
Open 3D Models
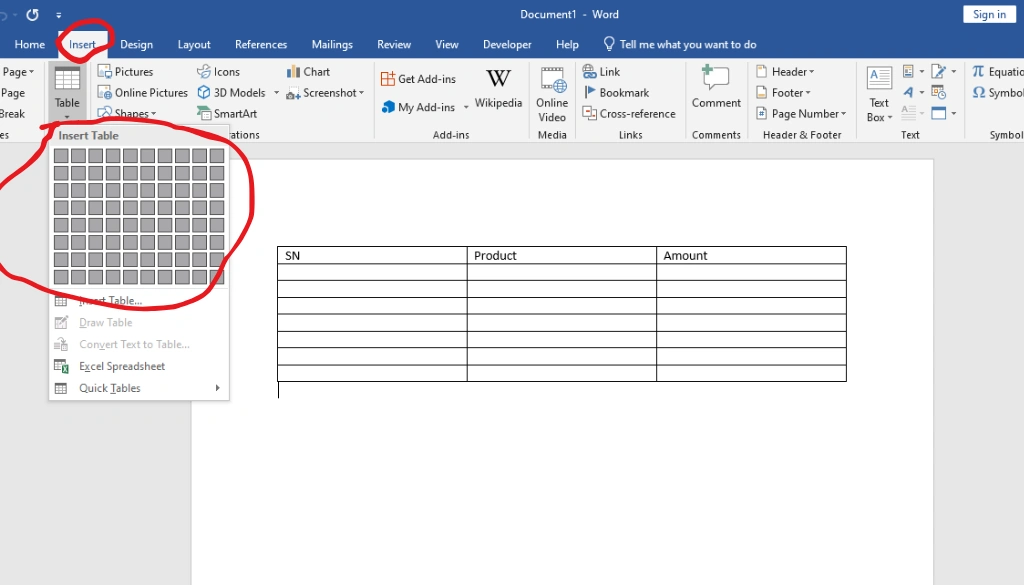[232, 93]
